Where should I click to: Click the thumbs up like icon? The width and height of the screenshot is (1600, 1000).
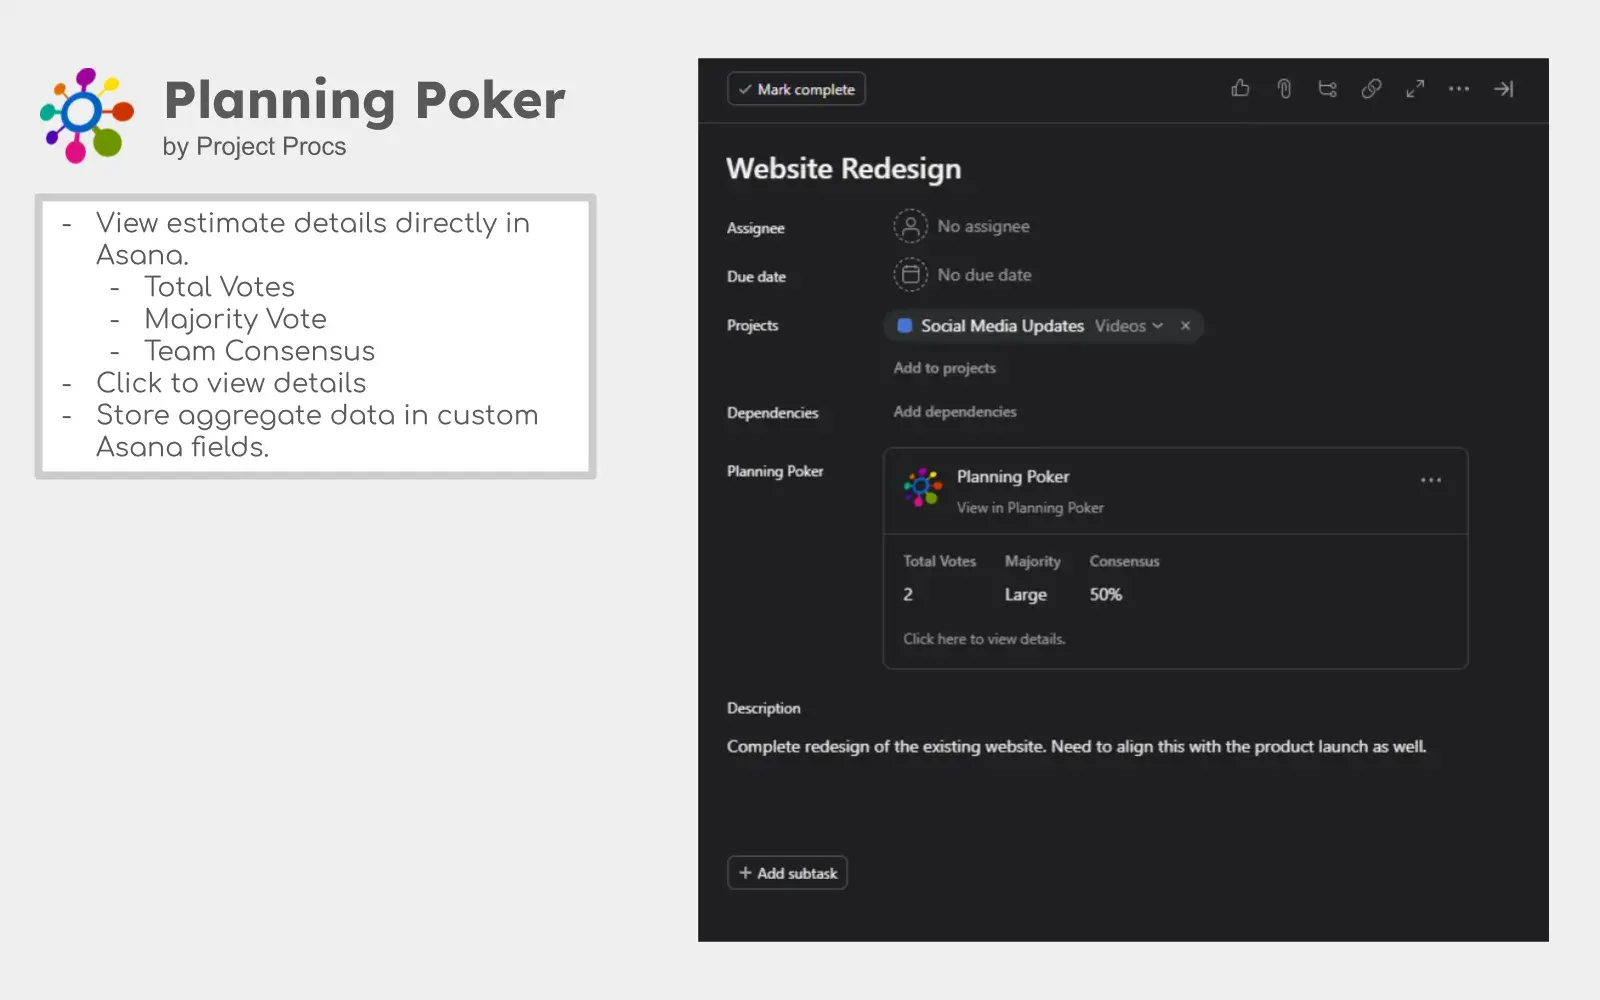click(x=1240, y=89)
